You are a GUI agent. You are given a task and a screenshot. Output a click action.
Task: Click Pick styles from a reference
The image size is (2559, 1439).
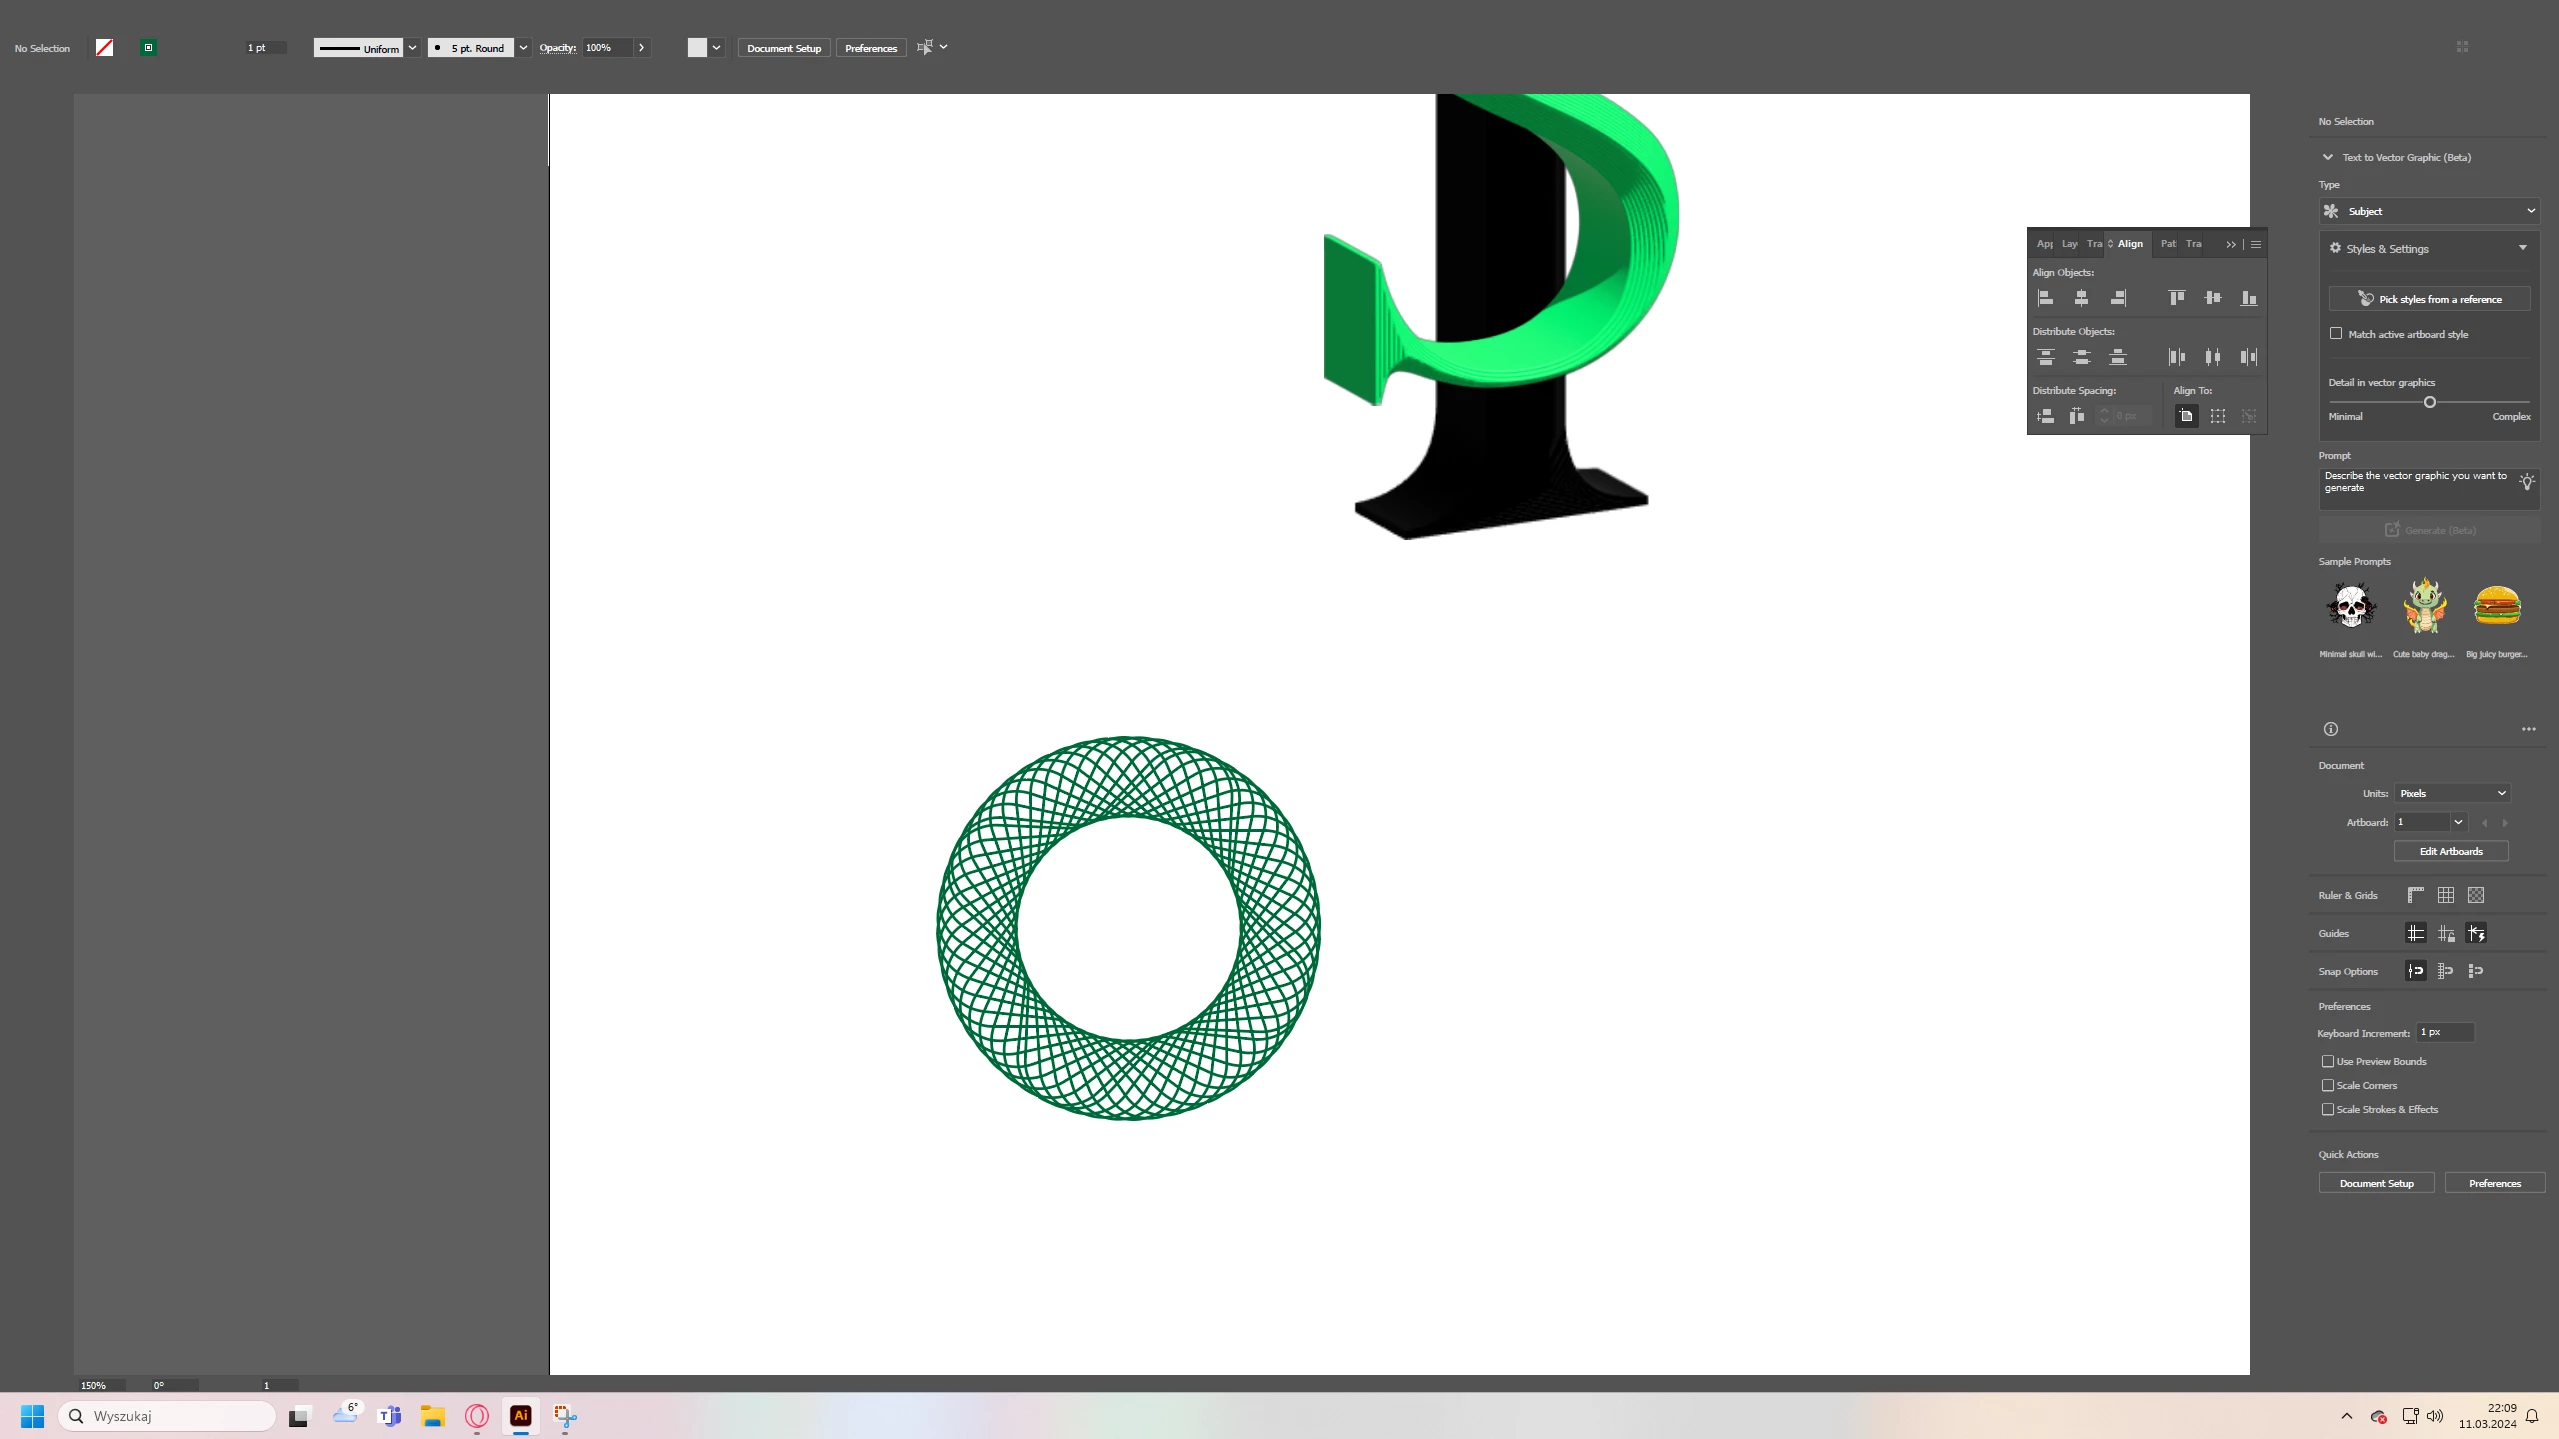coord(2429,299)
